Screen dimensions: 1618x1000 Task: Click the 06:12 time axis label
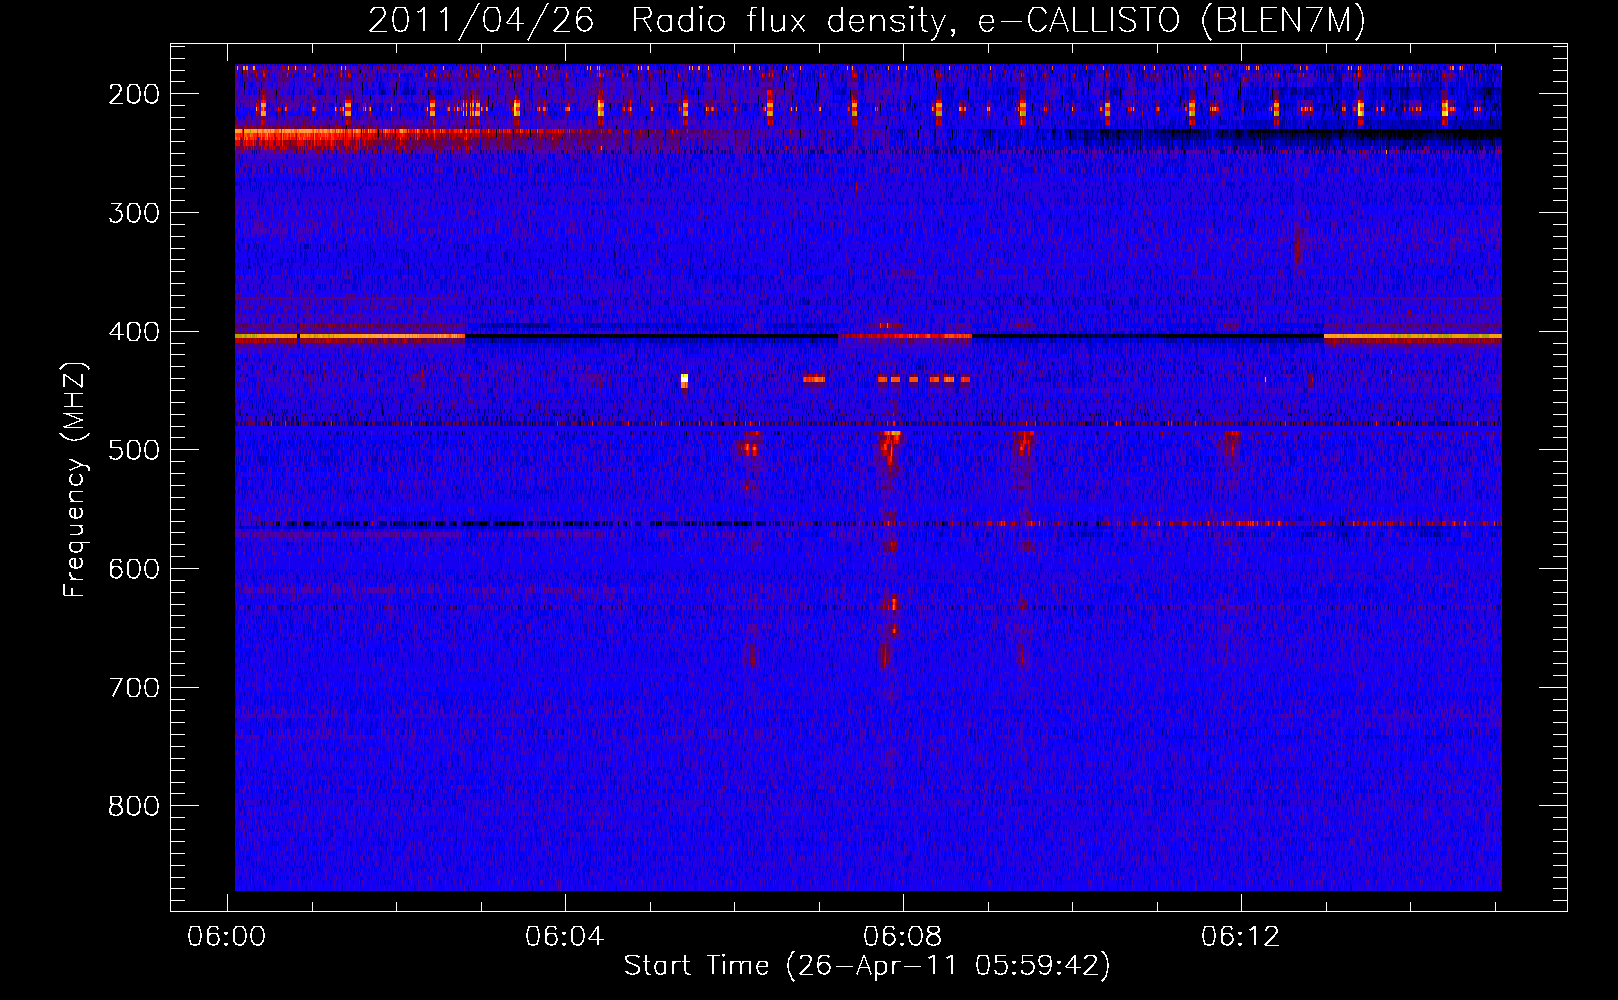click(1241, 937)
